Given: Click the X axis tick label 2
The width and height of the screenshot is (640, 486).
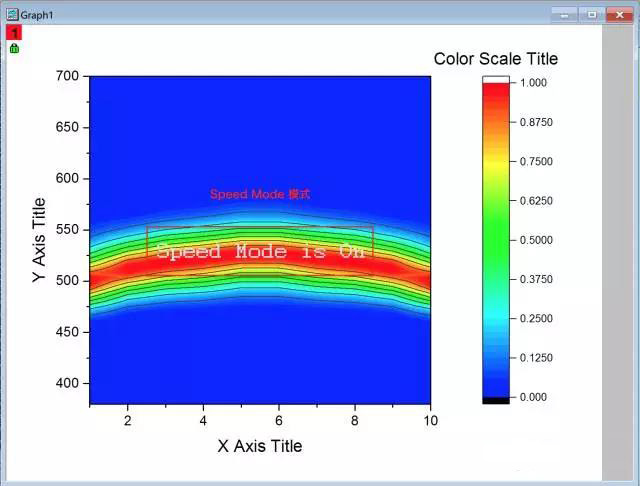Looking at the screenshot, I should point(128,421).
